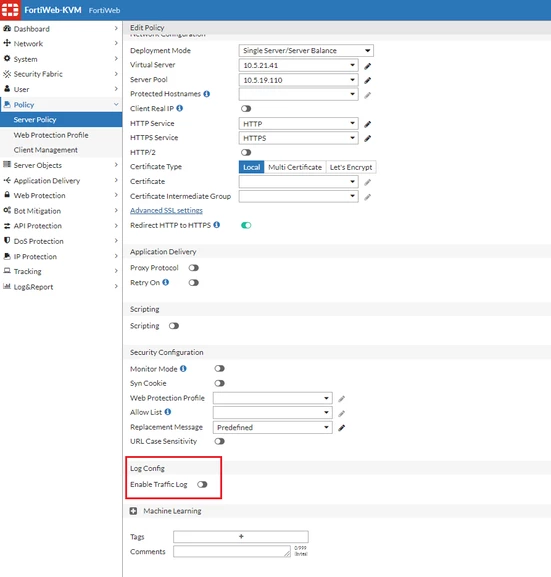Toggle Client Real IP switch
This screenshot has height=577, width=551.
(246, 109)
